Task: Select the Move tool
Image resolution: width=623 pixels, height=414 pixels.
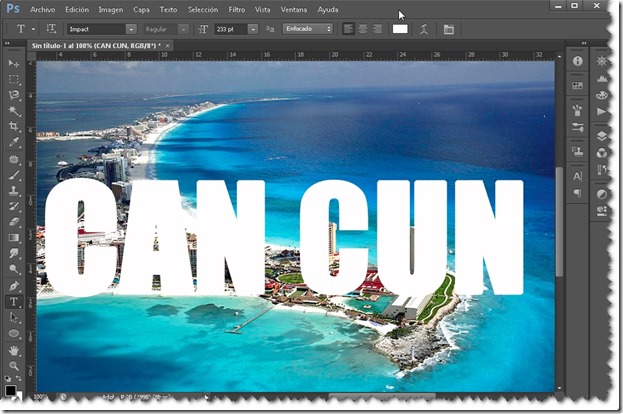Action: pos(14,64)
